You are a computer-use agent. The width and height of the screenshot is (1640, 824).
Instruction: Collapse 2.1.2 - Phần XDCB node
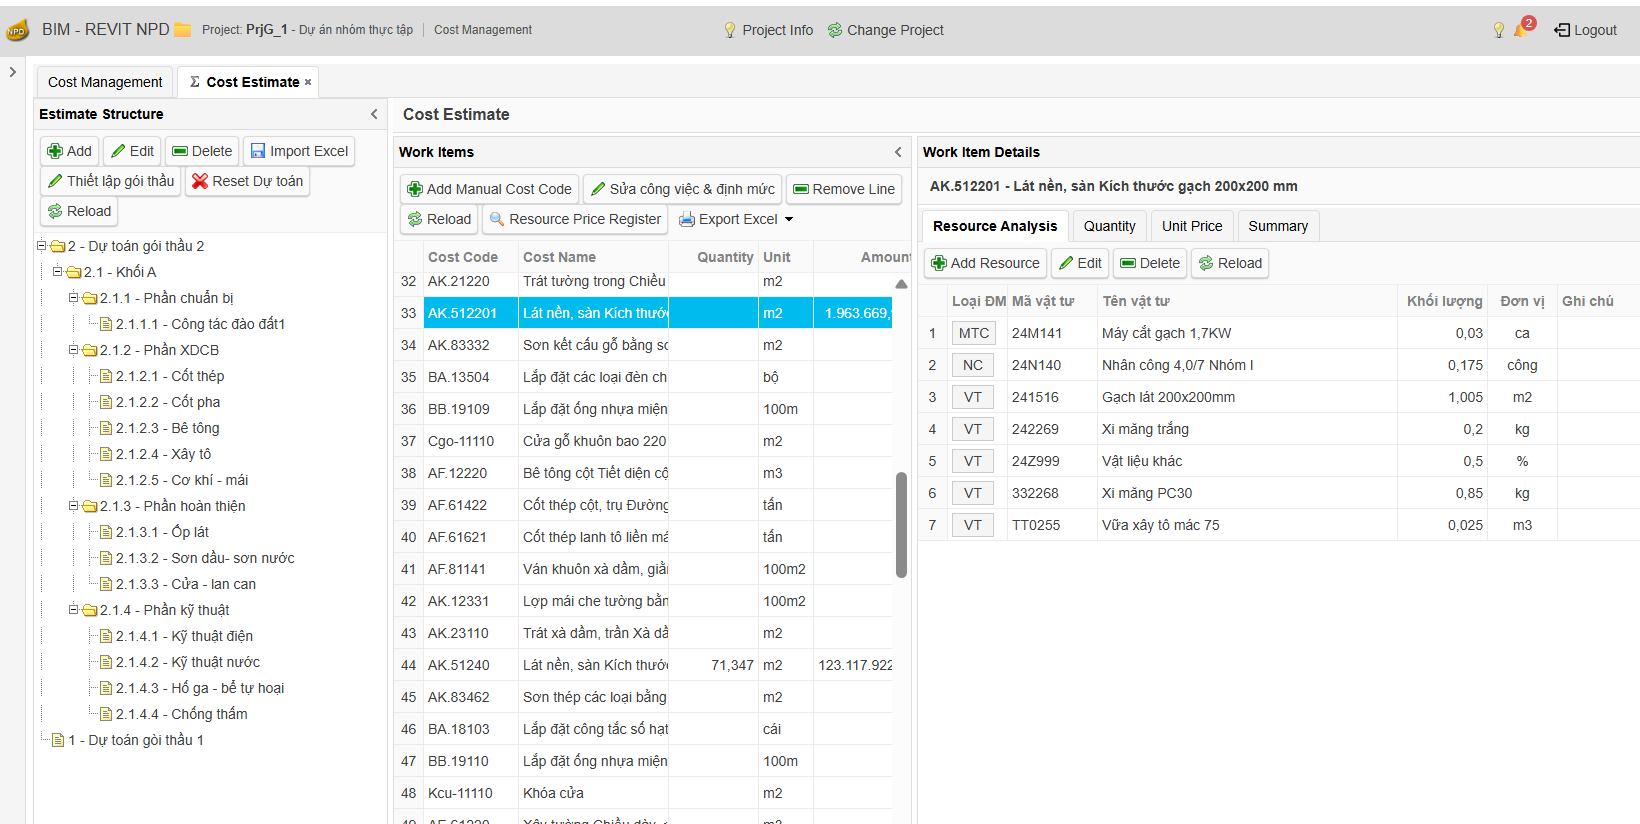(x=73, y=349)
